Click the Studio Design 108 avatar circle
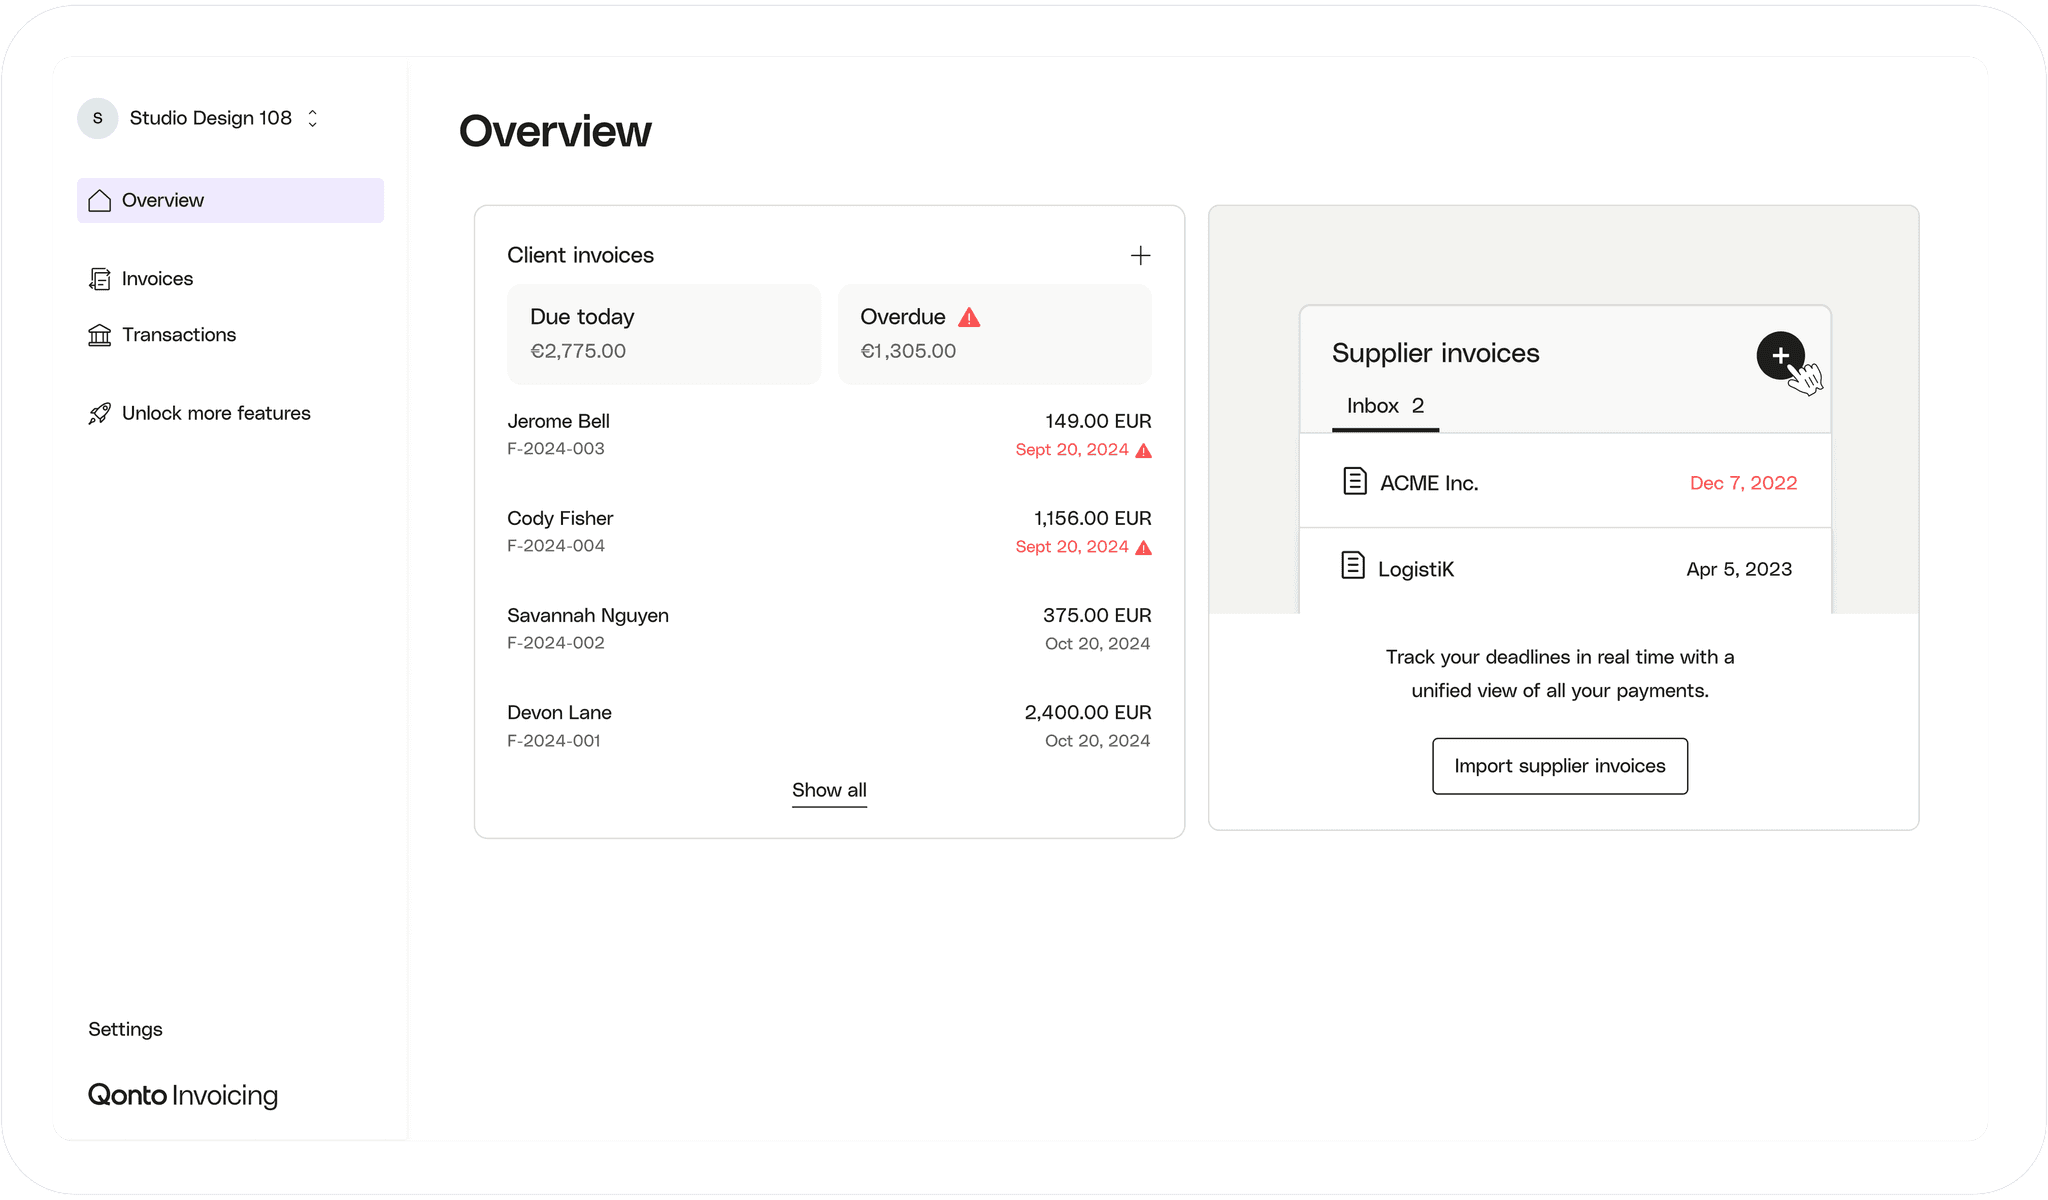 (98, 118)
